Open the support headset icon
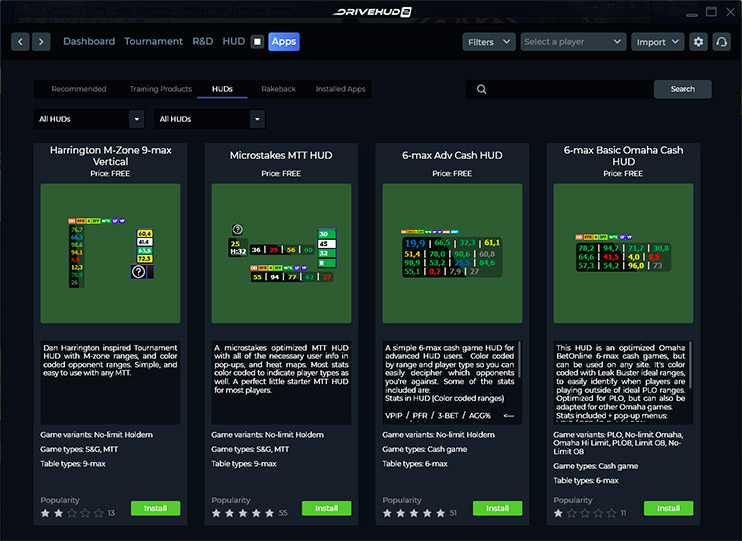 [722, 42]
